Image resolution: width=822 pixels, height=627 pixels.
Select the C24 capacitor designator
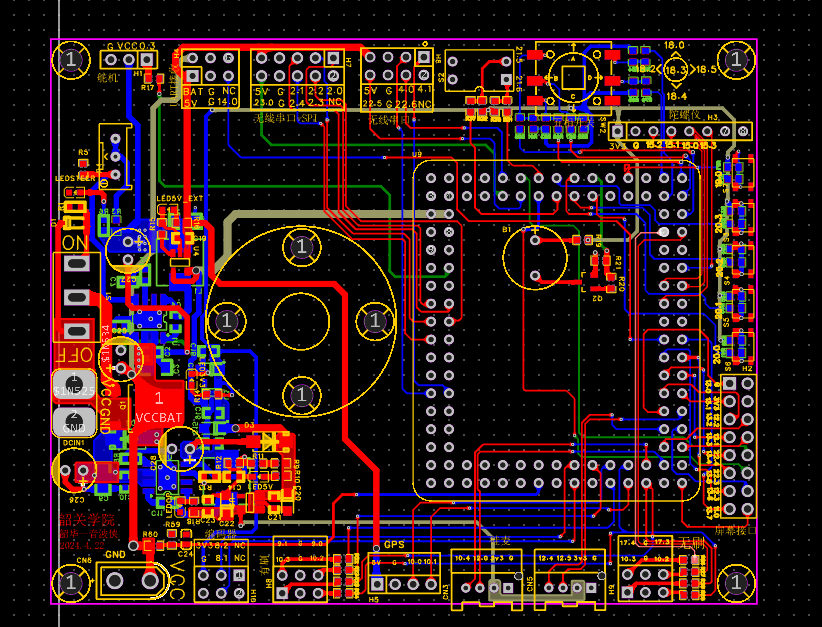[186, 554]
